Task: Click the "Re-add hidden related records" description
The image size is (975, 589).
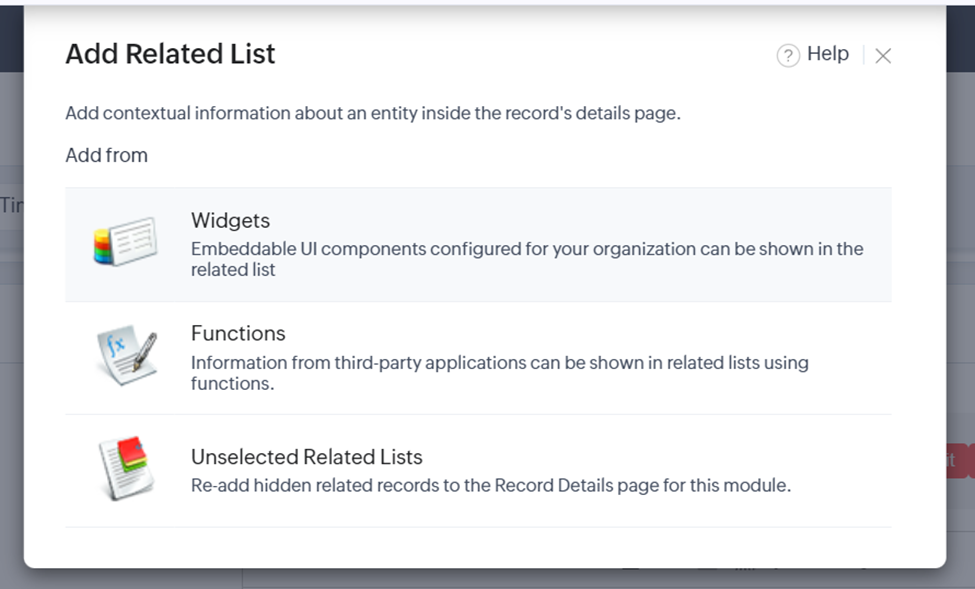Action: coord(490,486)
